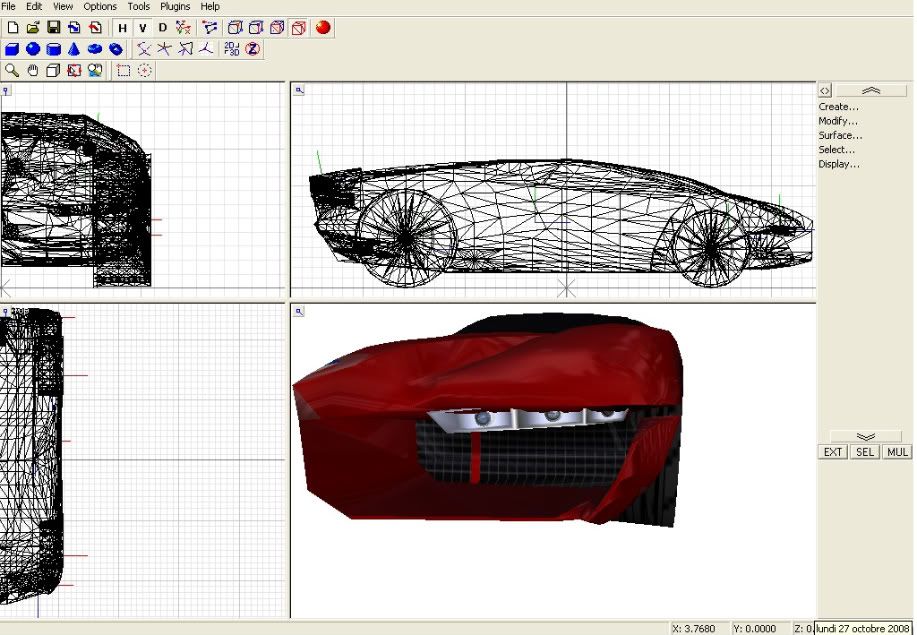This screenshot has width=917, height=635.
Task: Pick the blue torus primitive icon
Action: click(95, 49)
